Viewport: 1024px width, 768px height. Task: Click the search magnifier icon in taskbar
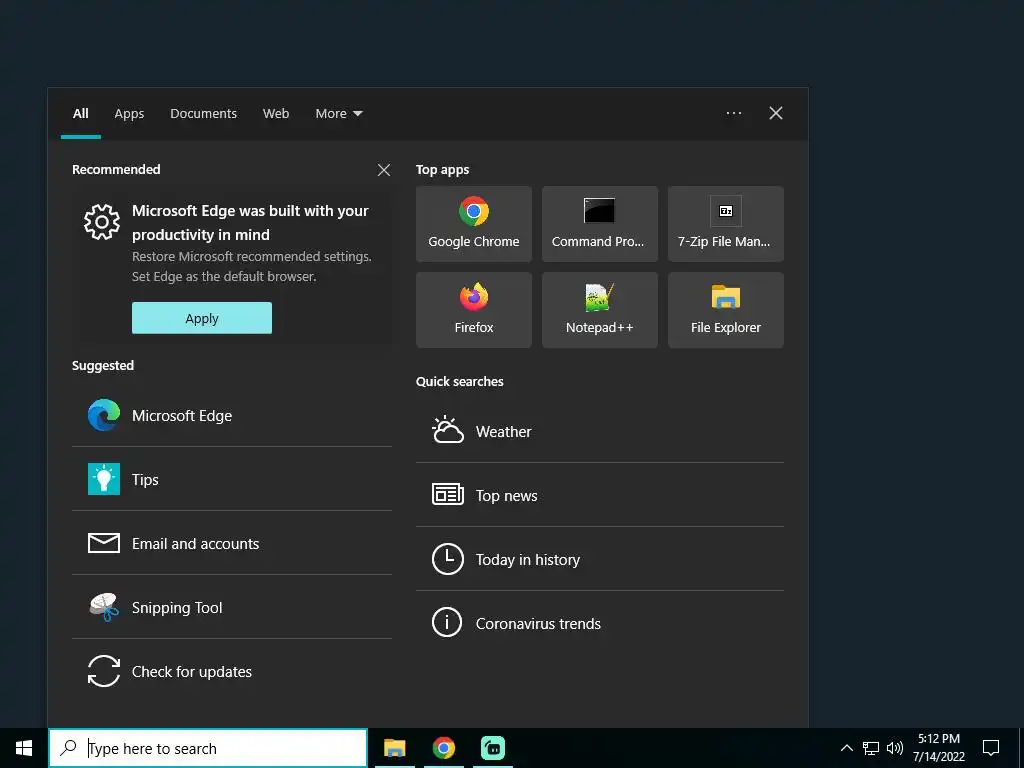point(68,748)
